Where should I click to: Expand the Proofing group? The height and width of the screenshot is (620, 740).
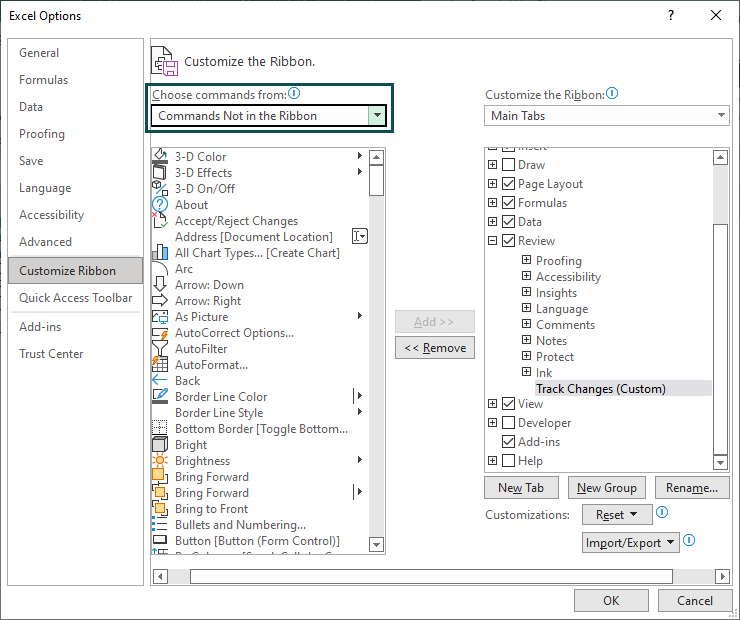(x=526, y=260)
